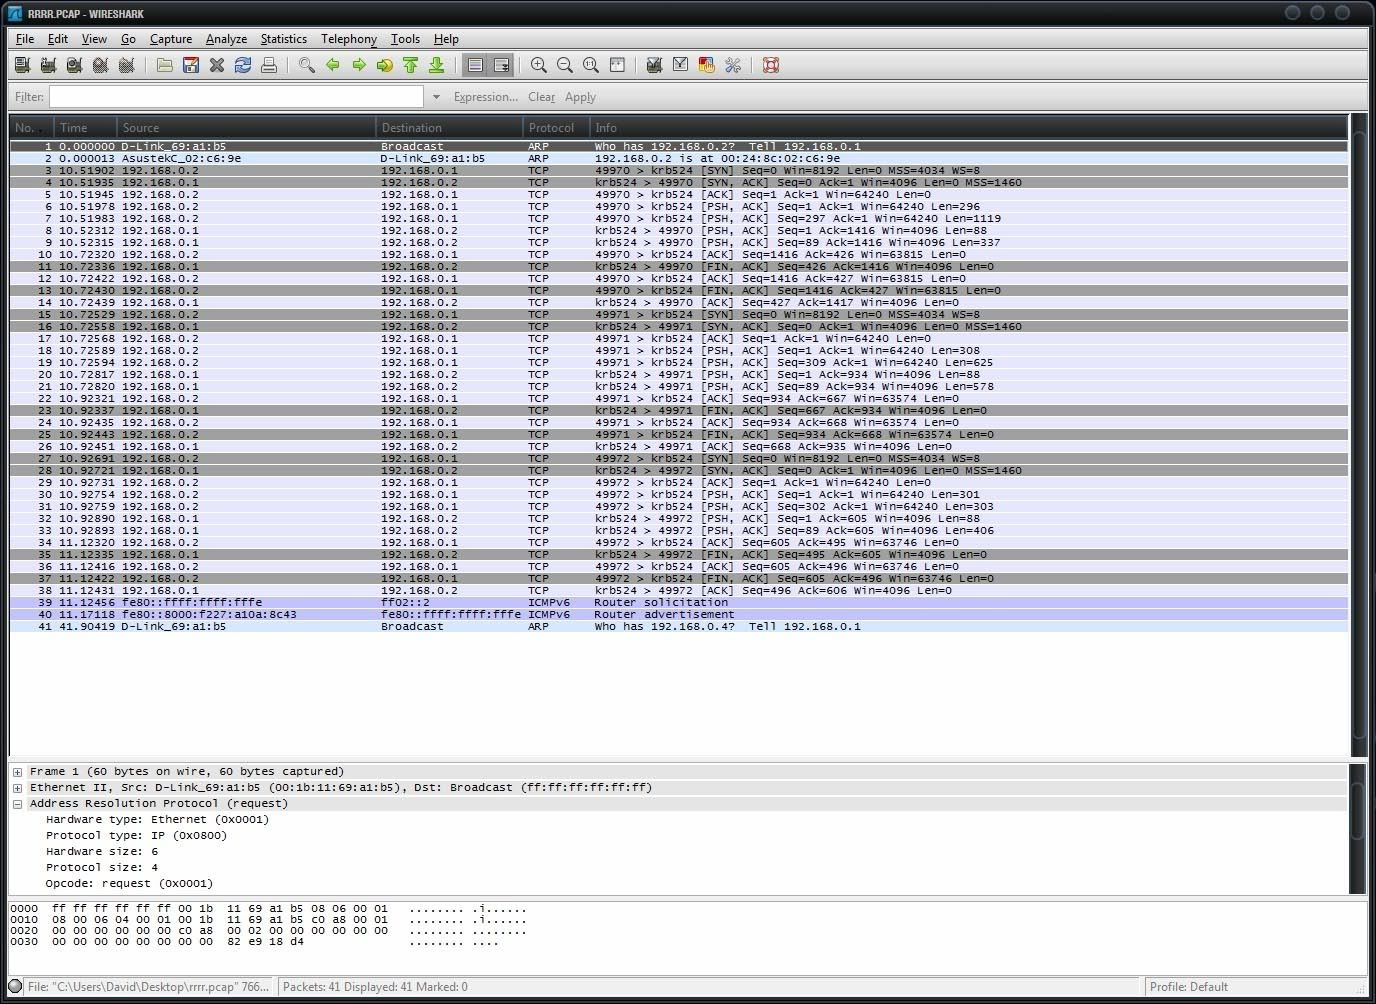Close the capture file with X icon
The image size is (1376, 1004).
[x=217, y=65]
